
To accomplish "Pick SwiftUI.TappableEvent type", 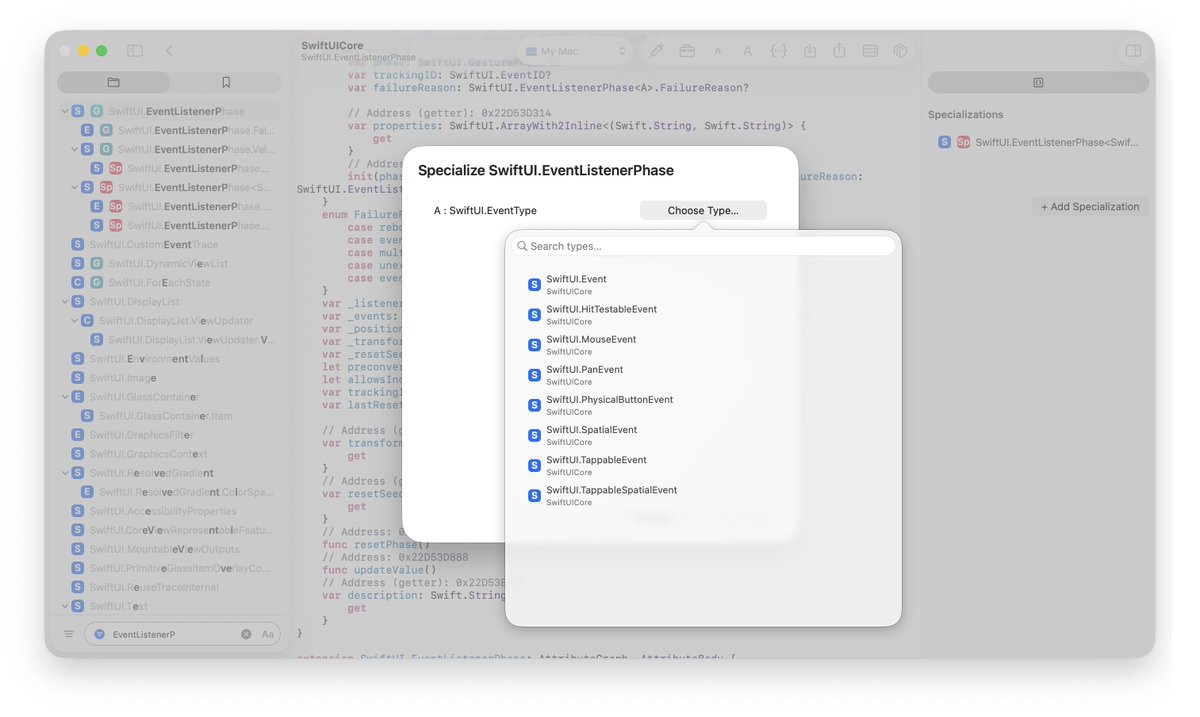I will 703,465.
